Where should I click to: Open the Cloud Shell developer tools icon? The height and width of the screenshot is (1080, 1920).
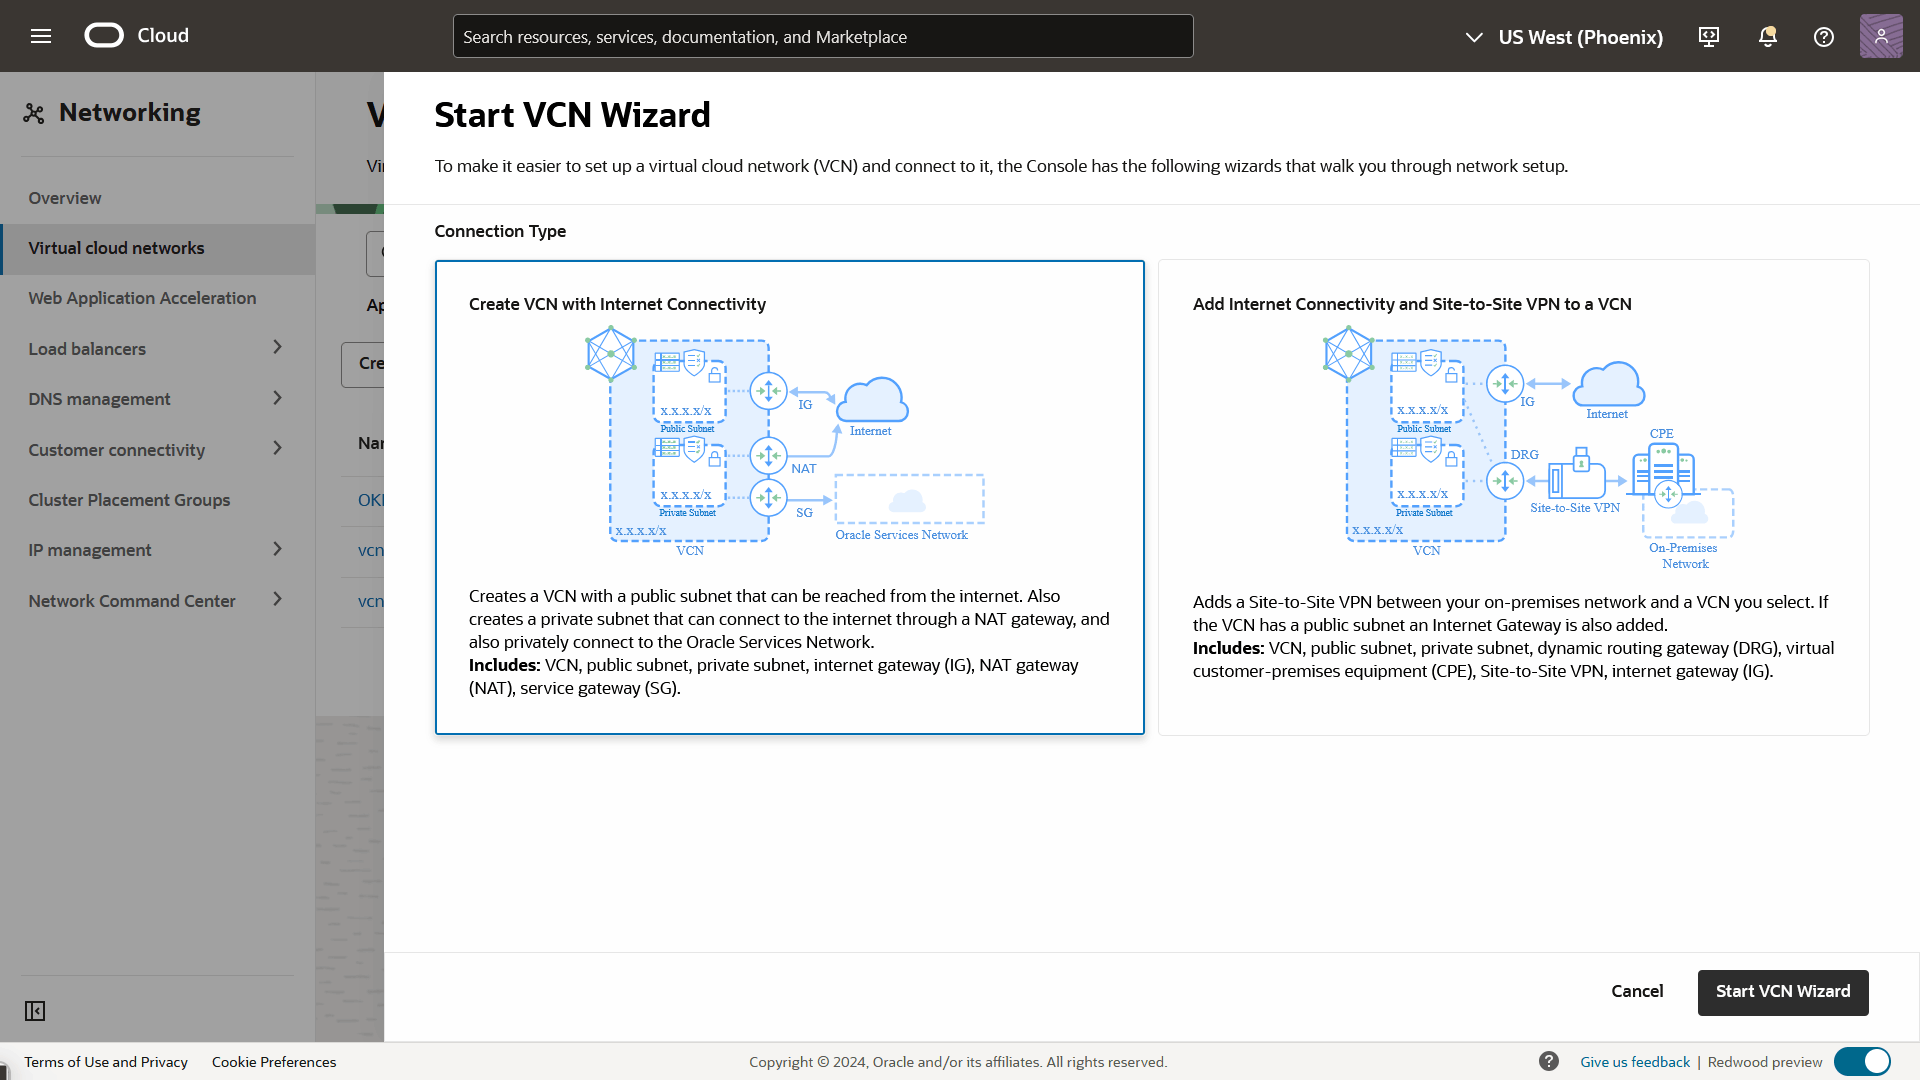coord(1709,37)
